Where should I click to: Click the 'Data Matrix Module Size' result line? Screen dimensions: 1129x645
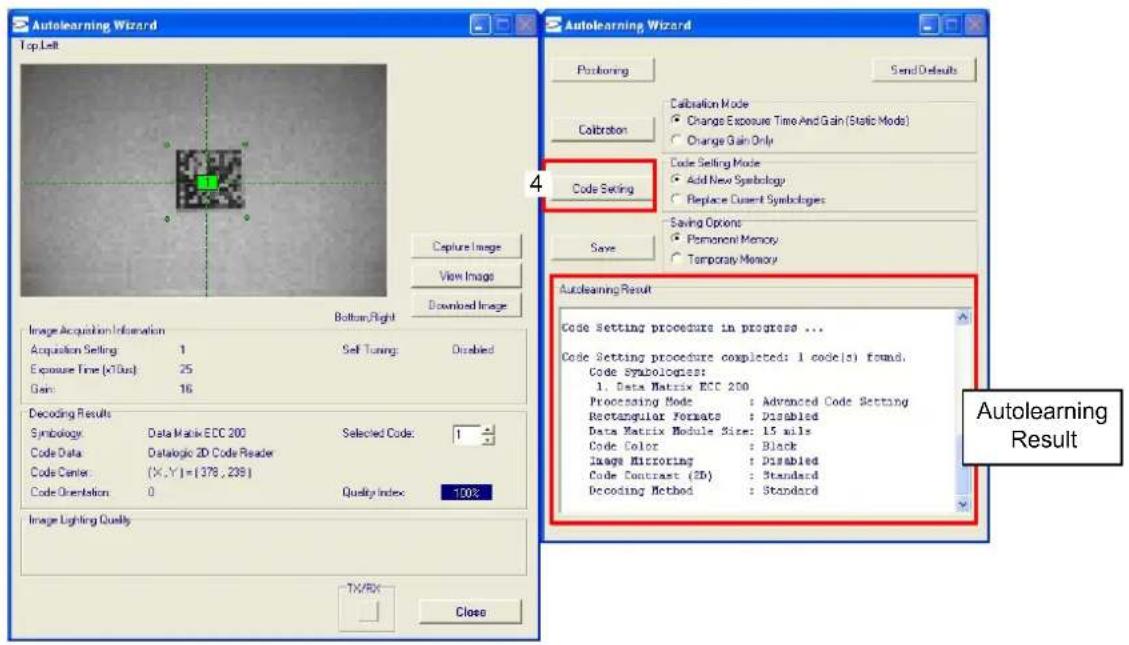click(x=700, y=431)
